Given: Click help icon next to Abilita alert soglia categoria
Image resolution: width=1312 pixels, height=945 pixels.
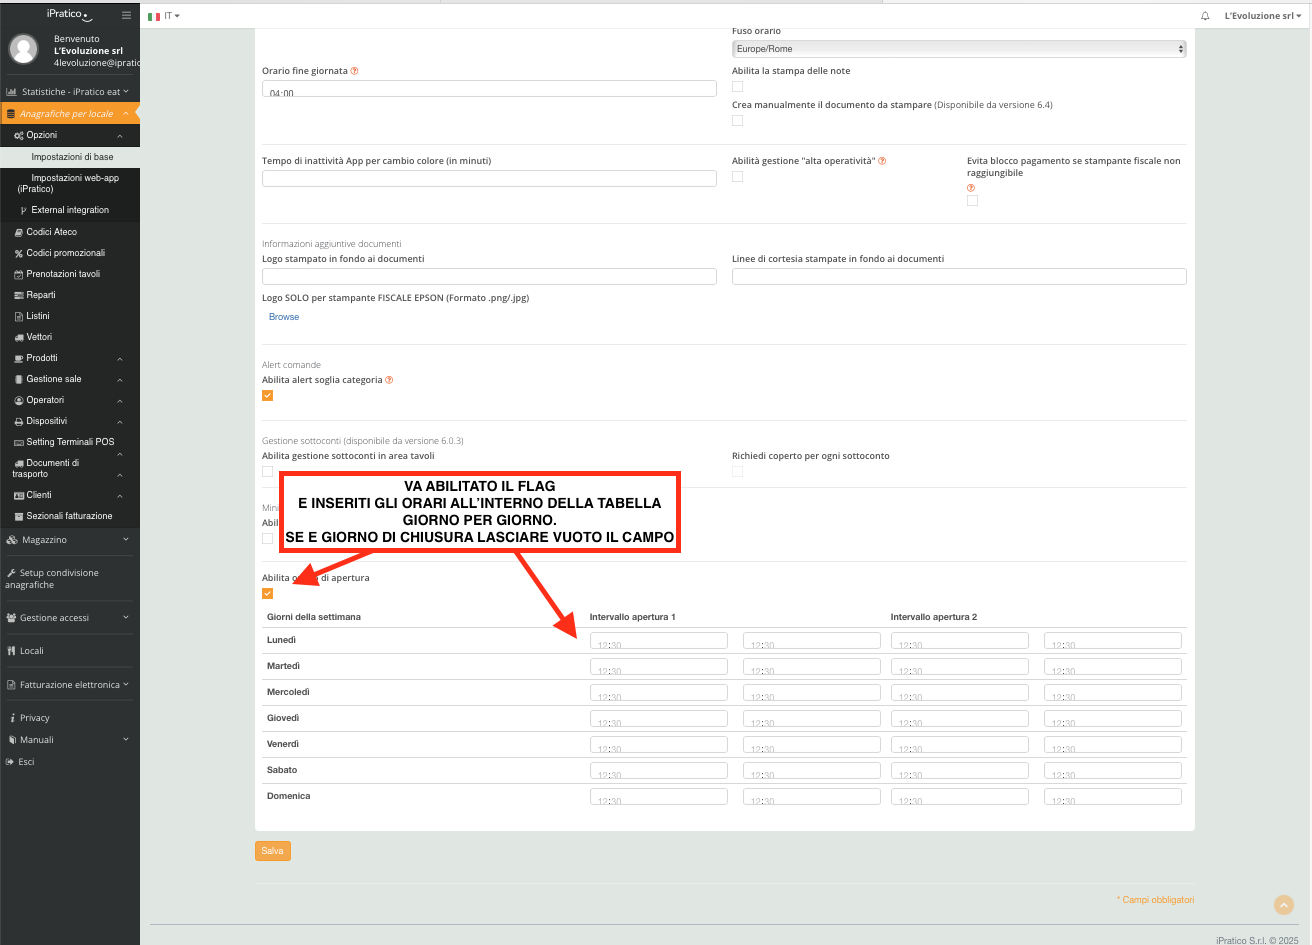Looking at the screenshot, I should (389, 380).
